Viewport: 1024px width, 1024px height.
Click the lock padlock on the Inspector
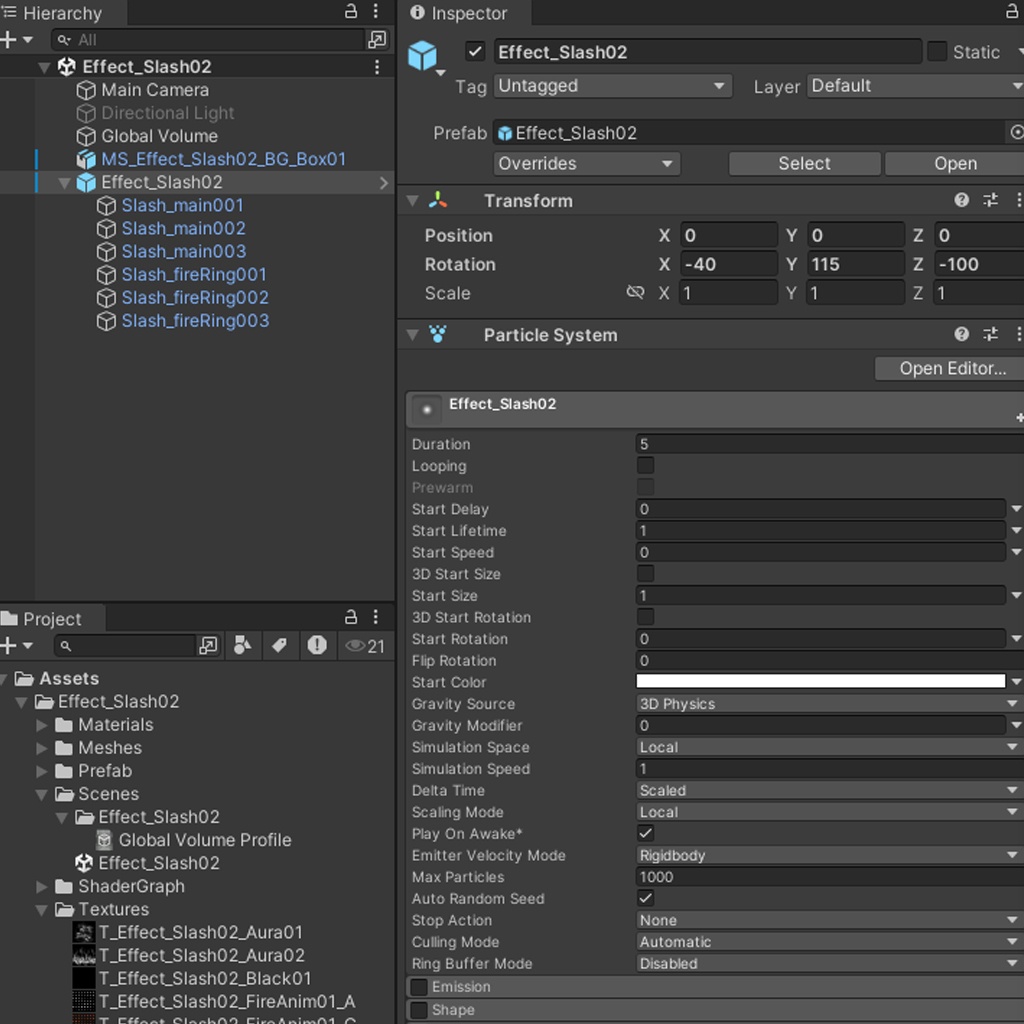1014,12
